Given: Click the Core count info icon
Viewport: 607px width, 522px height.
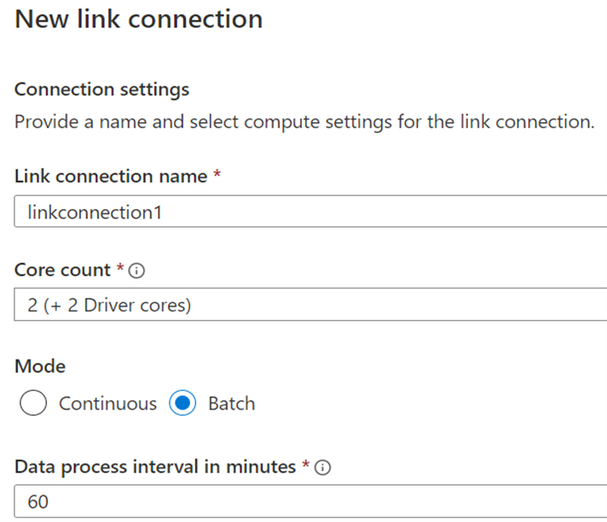Looking at the screenshot, I should click(137, 271).
